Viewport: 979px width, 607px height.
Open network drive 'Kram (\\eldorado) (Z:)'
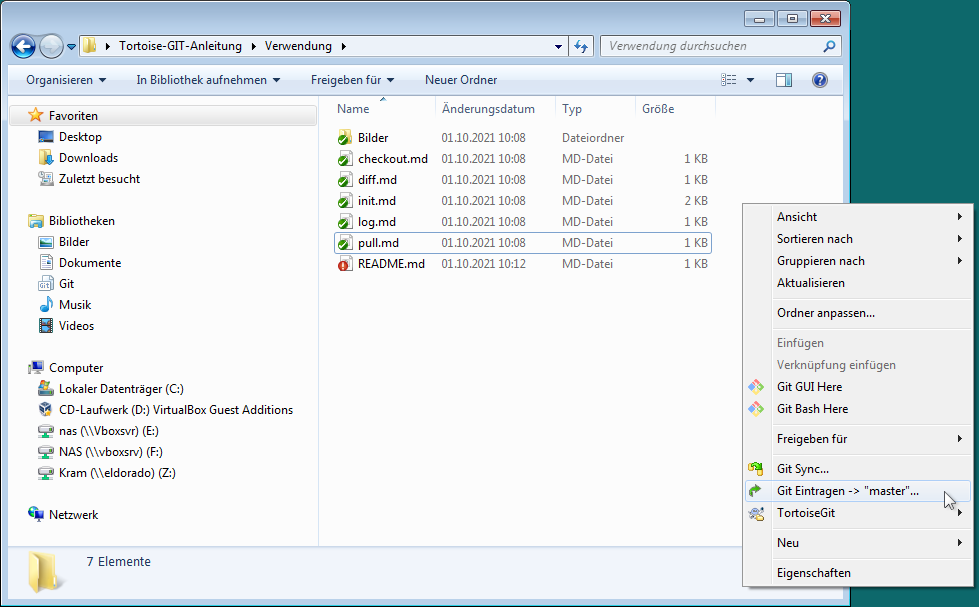[117, 473]
